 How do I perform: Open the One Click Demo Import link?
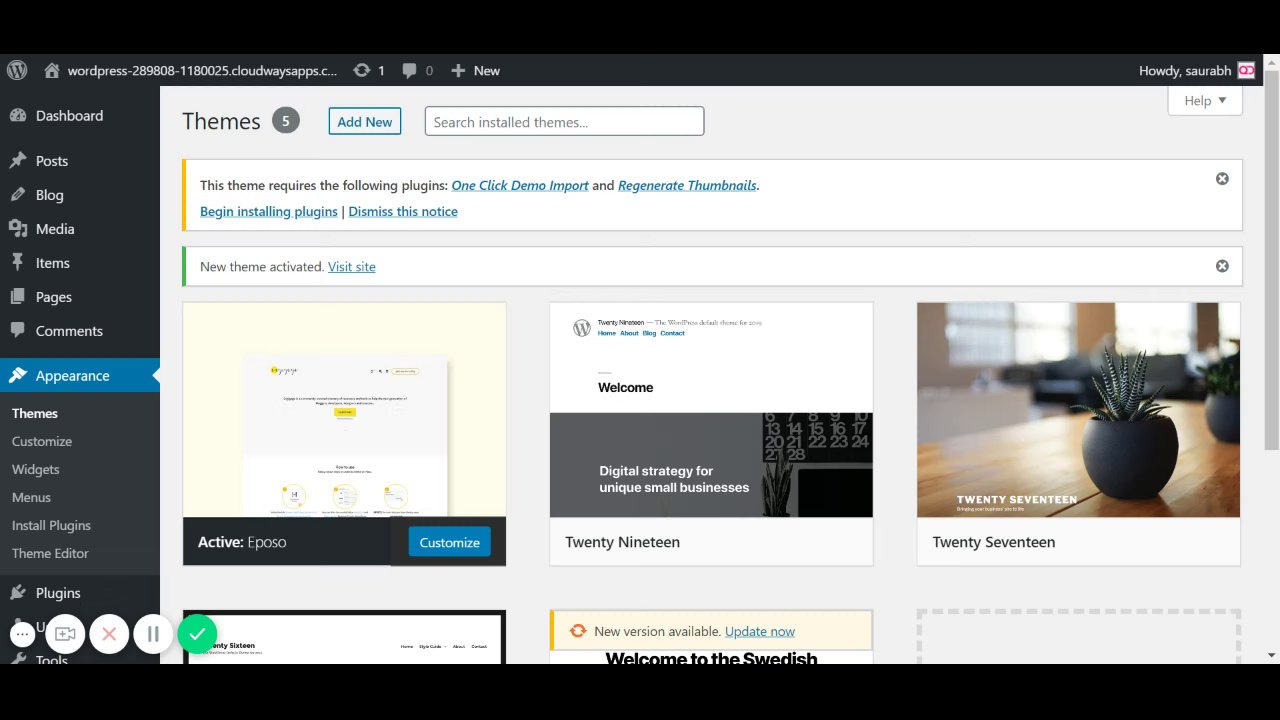pyautogui.click(x=520, y=185)
